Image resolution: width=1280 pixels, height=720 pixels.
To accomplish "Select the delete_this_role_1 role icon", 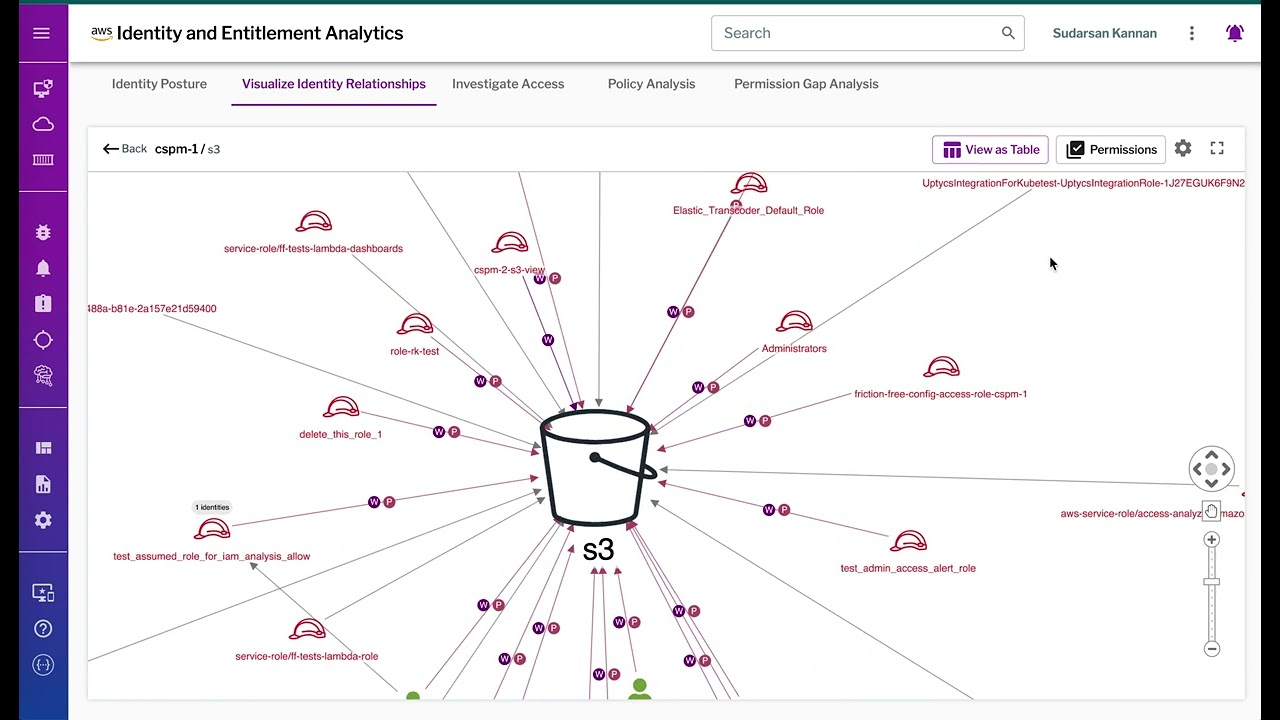I will pos(341,408).
